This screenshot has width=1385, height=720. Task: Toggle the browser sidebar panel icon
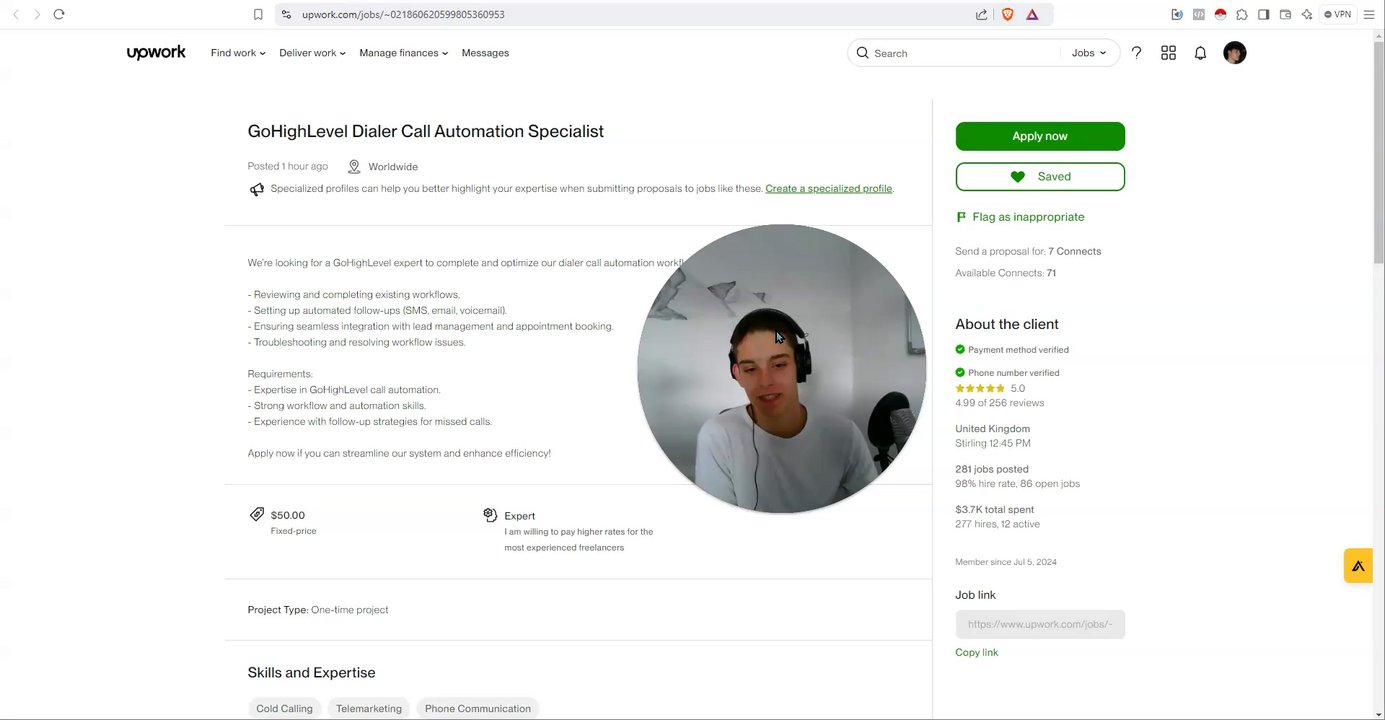point(1264,14)
